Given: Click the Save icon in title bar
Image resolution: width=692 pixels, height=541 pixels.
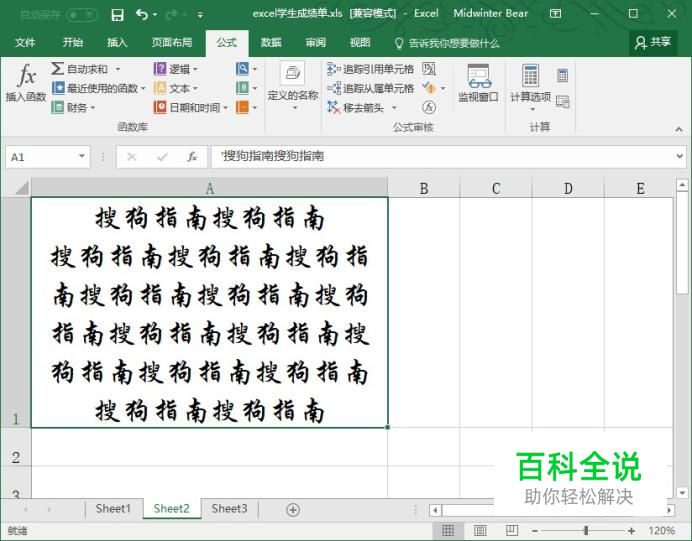Looking at the screenshot, I should [117, 15].
